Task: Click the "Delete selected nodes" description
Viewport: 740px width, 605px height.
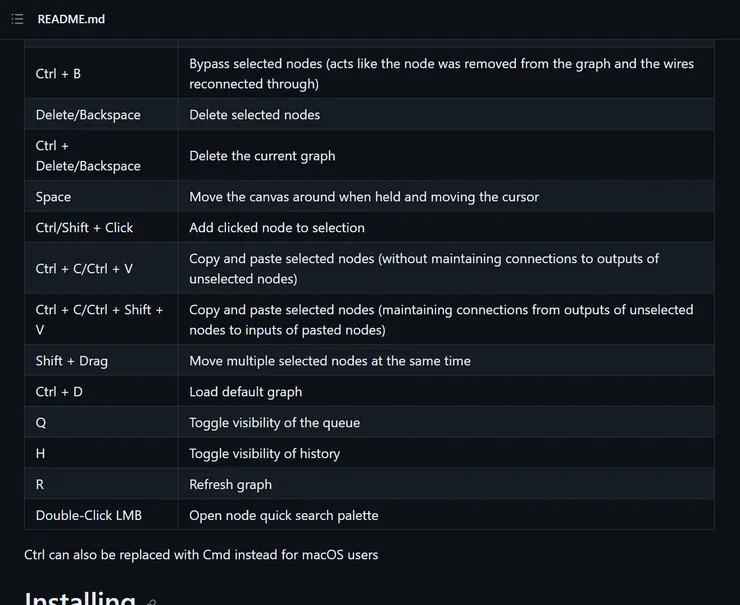Action: [255, 115]
